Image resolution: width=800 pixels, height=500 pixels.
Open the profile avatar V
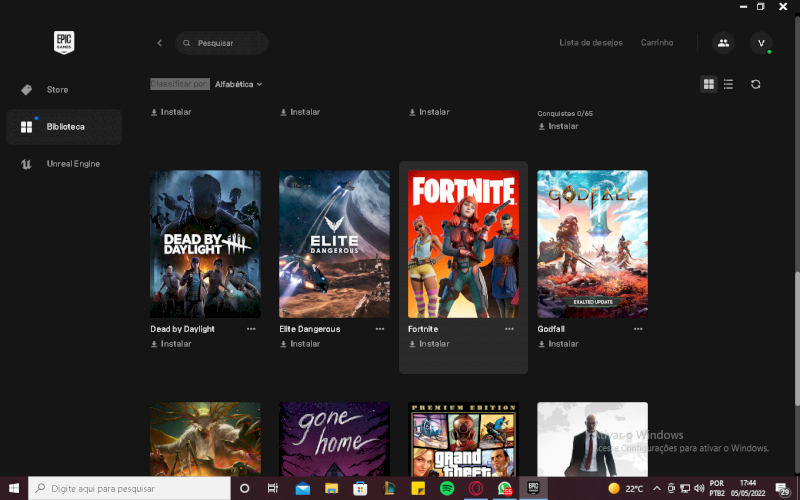pyautogui.click(x=761, y=43)
